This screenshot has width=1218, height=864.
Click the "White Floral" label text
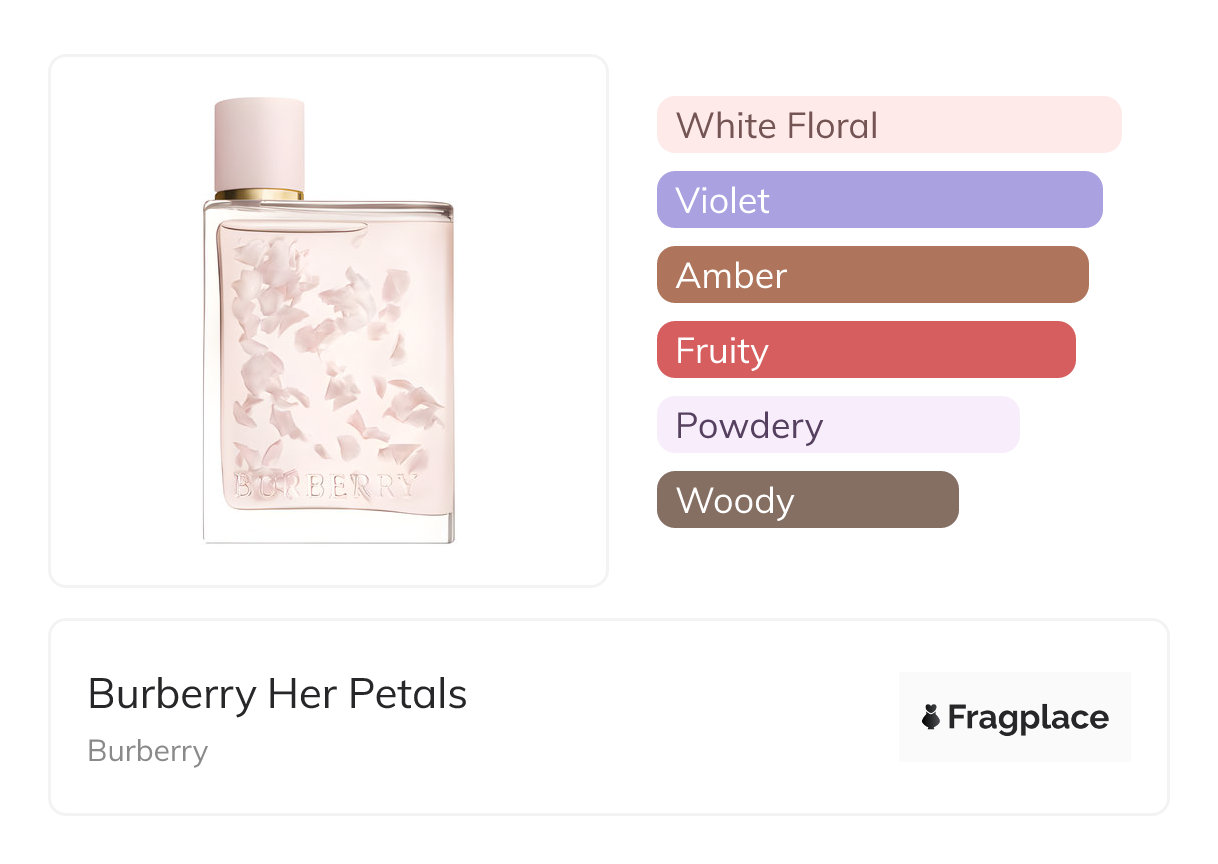tap(777, 125)
